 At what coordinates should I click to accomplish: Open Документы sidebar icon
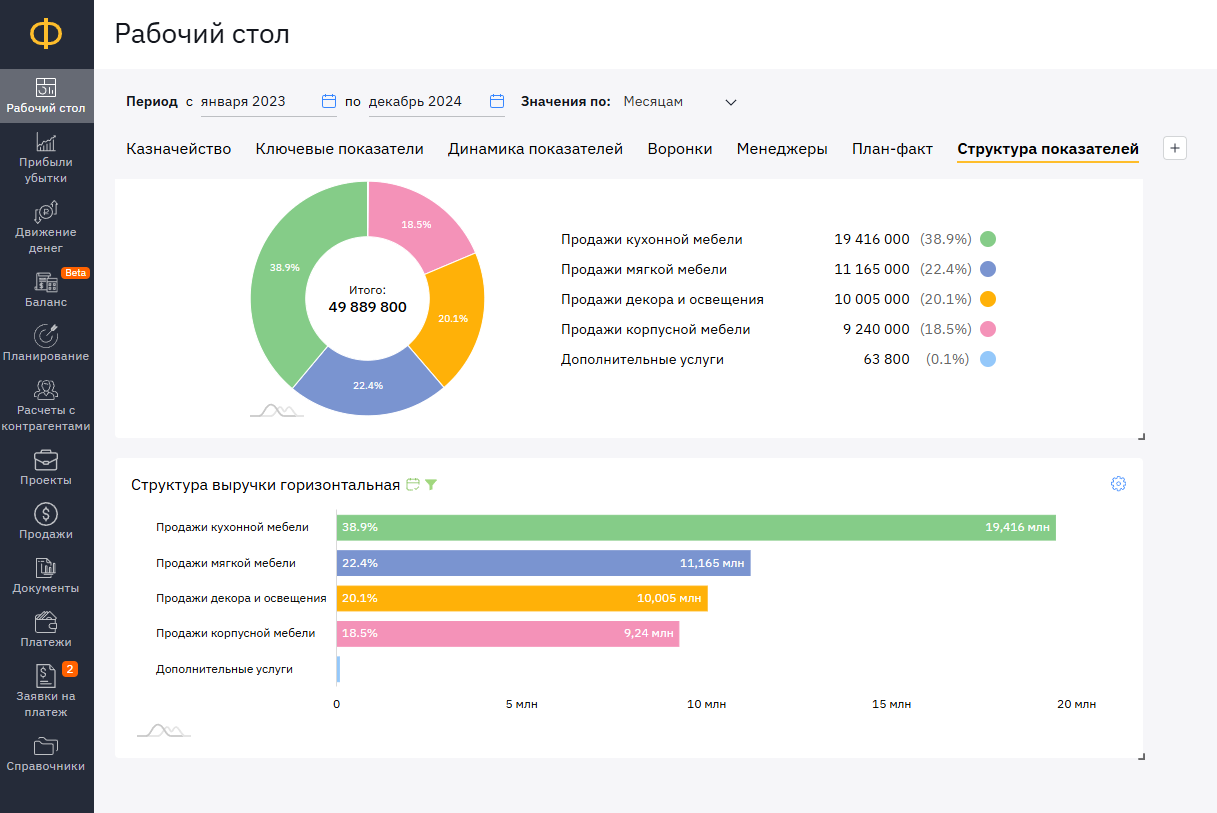tap(46, 568)
